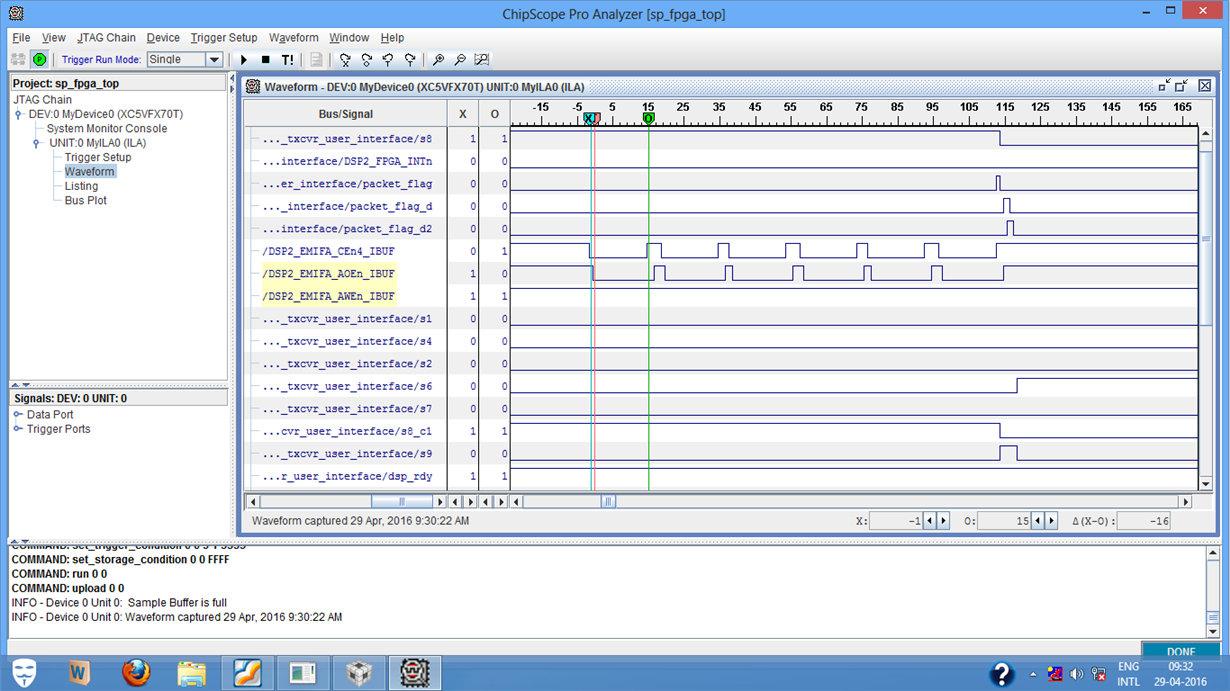Click the JTAG chain connection toolbar icon

18,60
